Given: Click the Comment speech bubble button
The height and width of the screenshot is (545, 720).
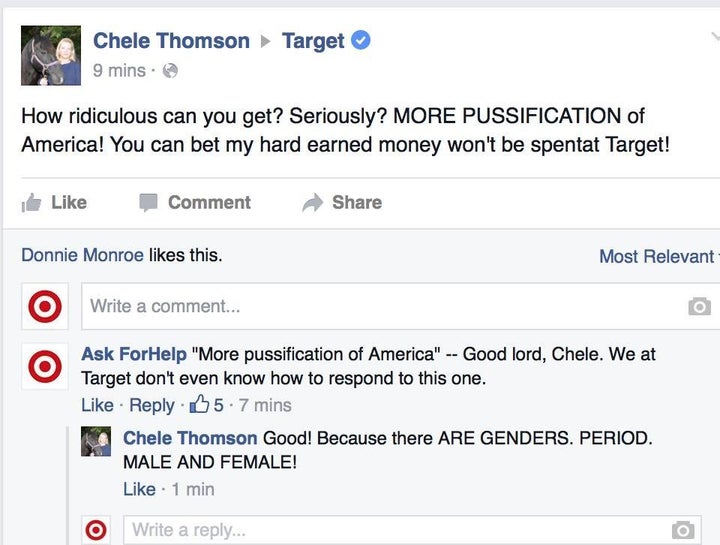Looking at the screenshot, I should tap(195, 202).
